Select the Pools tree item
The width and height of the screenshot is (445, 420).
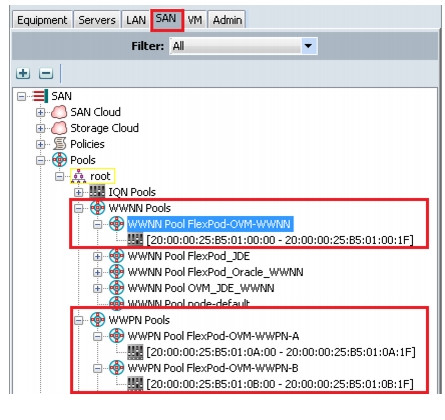[x=83, y=160]
